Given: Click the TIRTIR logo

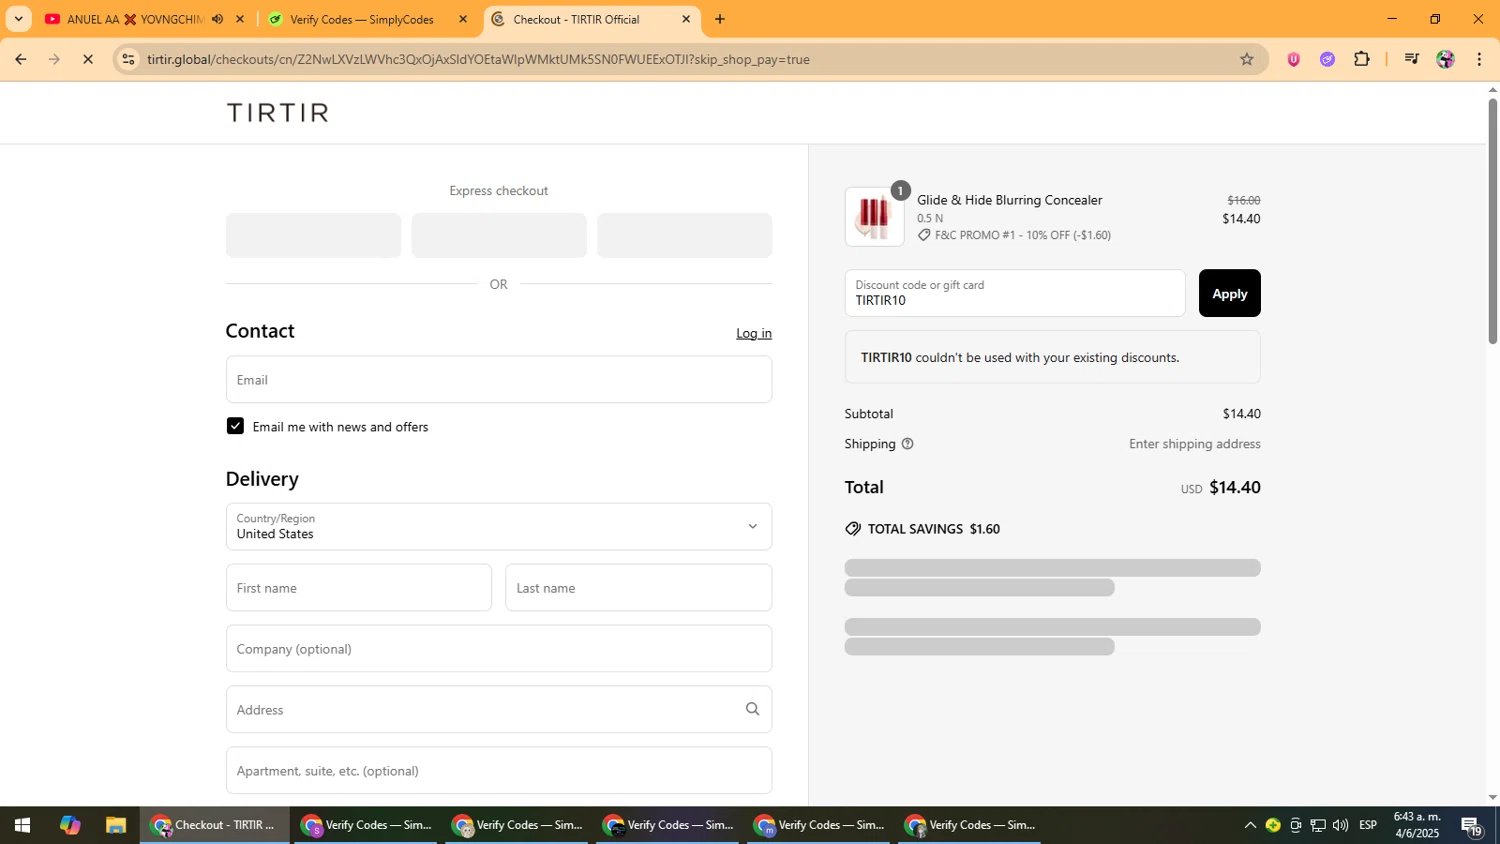Looking at the screenshot, I should tap(277, 112).
